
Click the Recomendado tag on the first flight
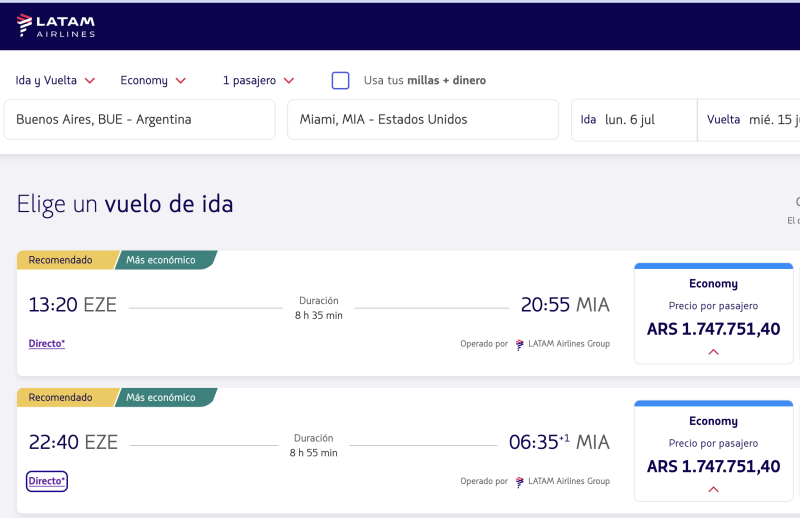pyautogui.click(x=62, y=260)
